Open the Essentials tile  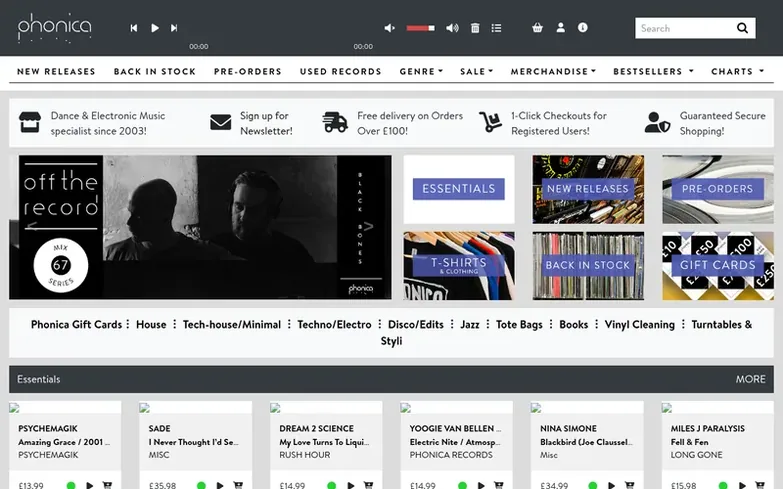tap(458, 189)
